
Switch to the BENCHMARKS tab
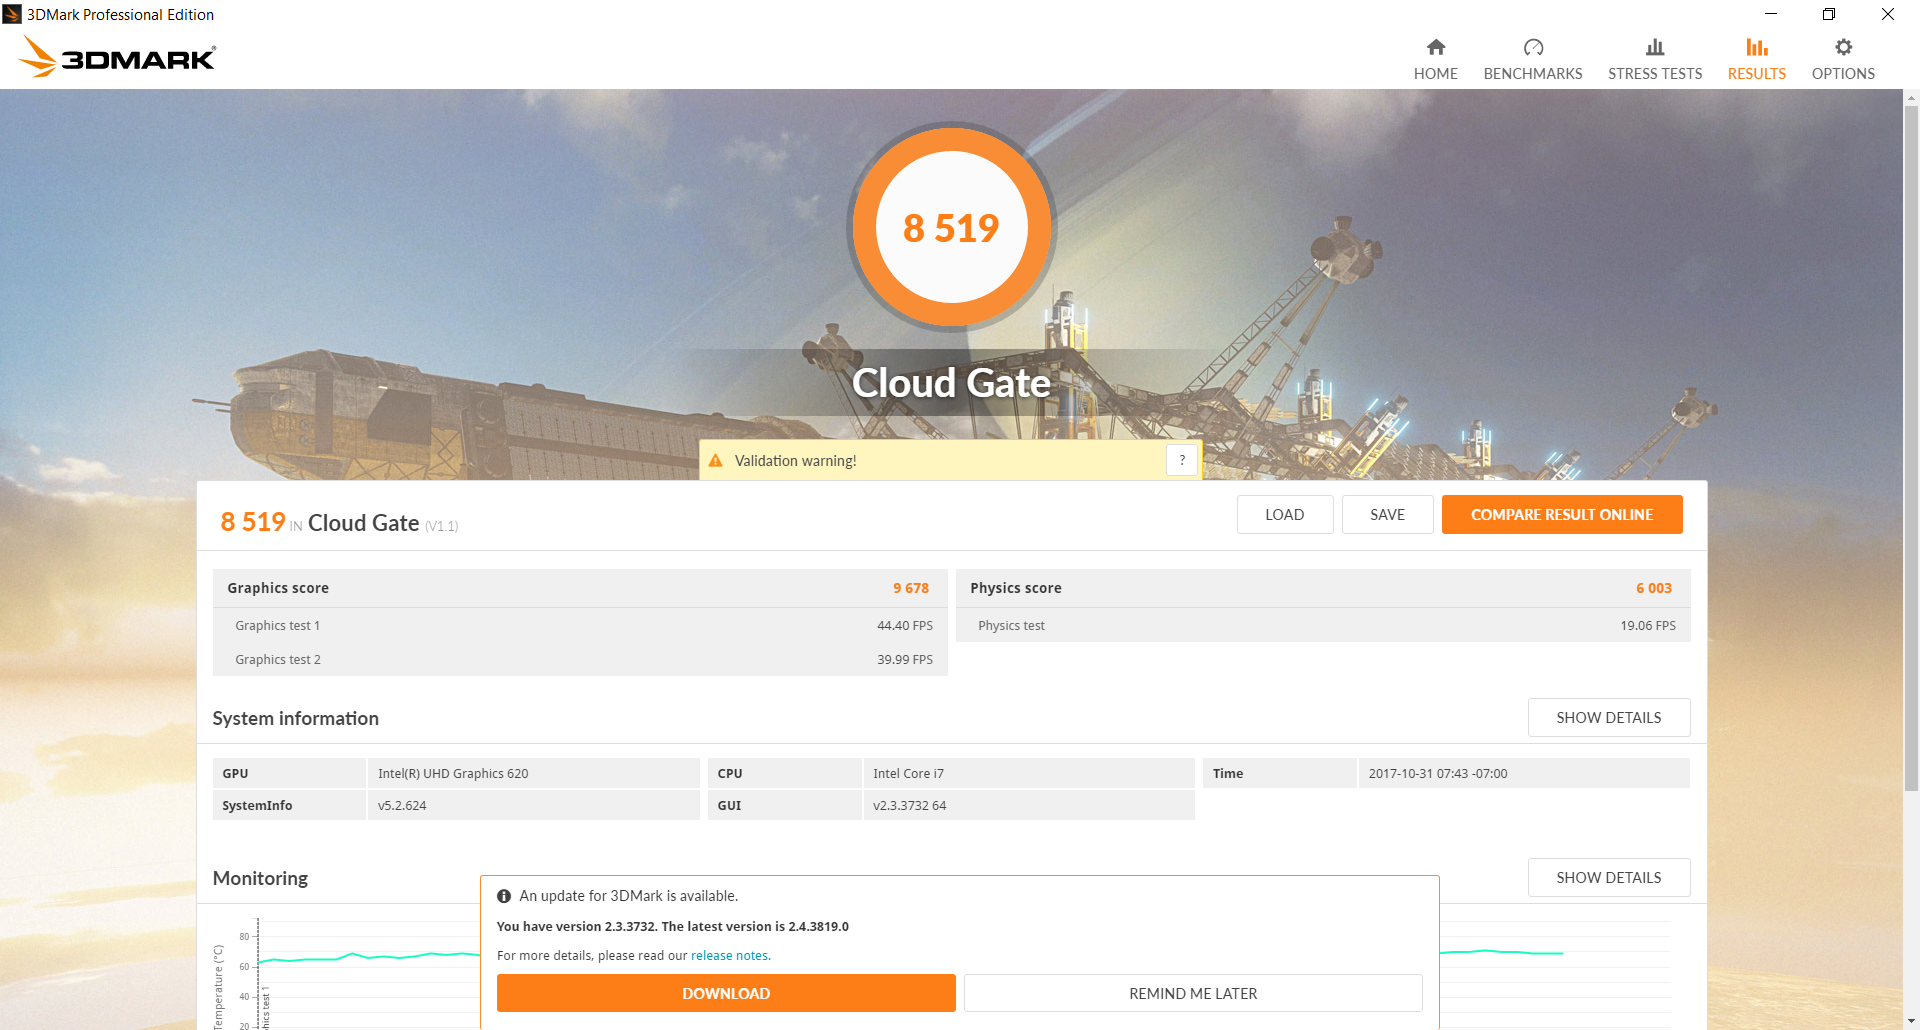tap(1533, 60)
